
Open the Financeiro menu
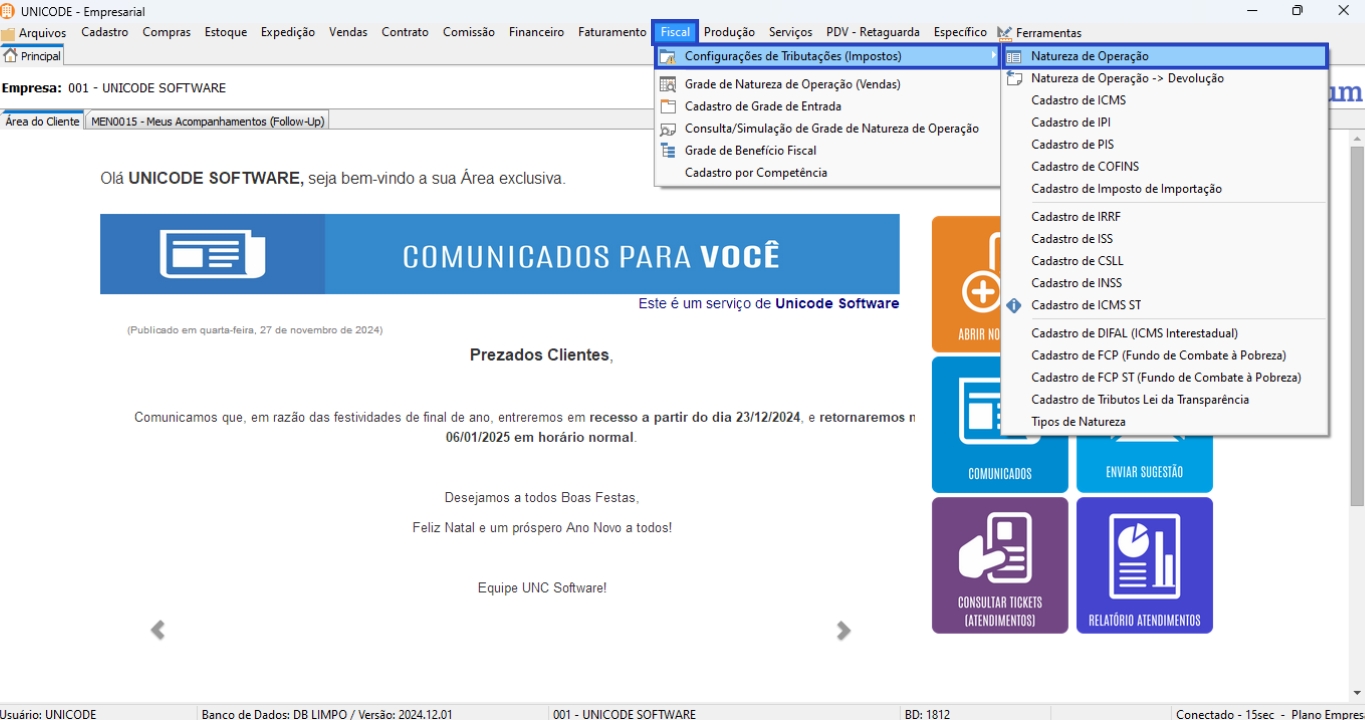tap(536, 32)
